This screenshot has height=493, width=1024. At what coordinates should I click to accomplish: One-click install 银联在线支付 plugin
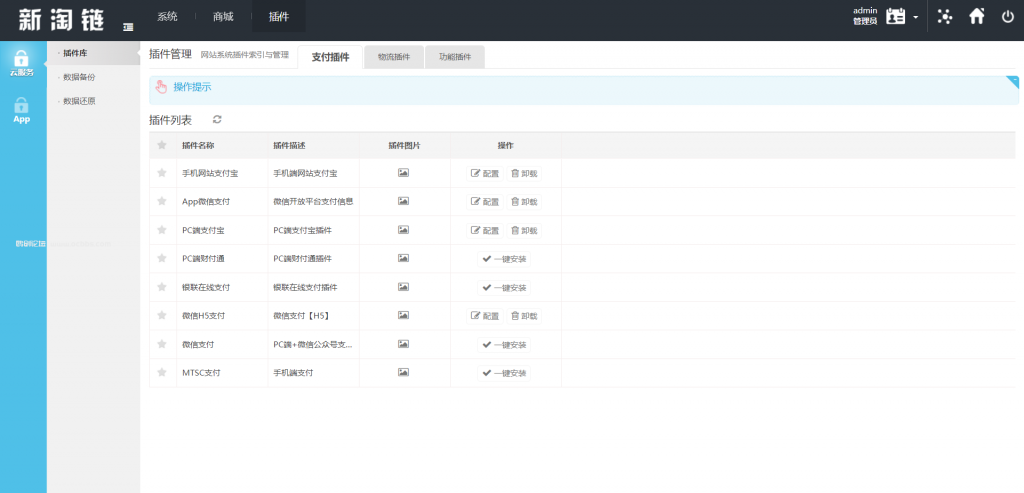coord(504,287)
